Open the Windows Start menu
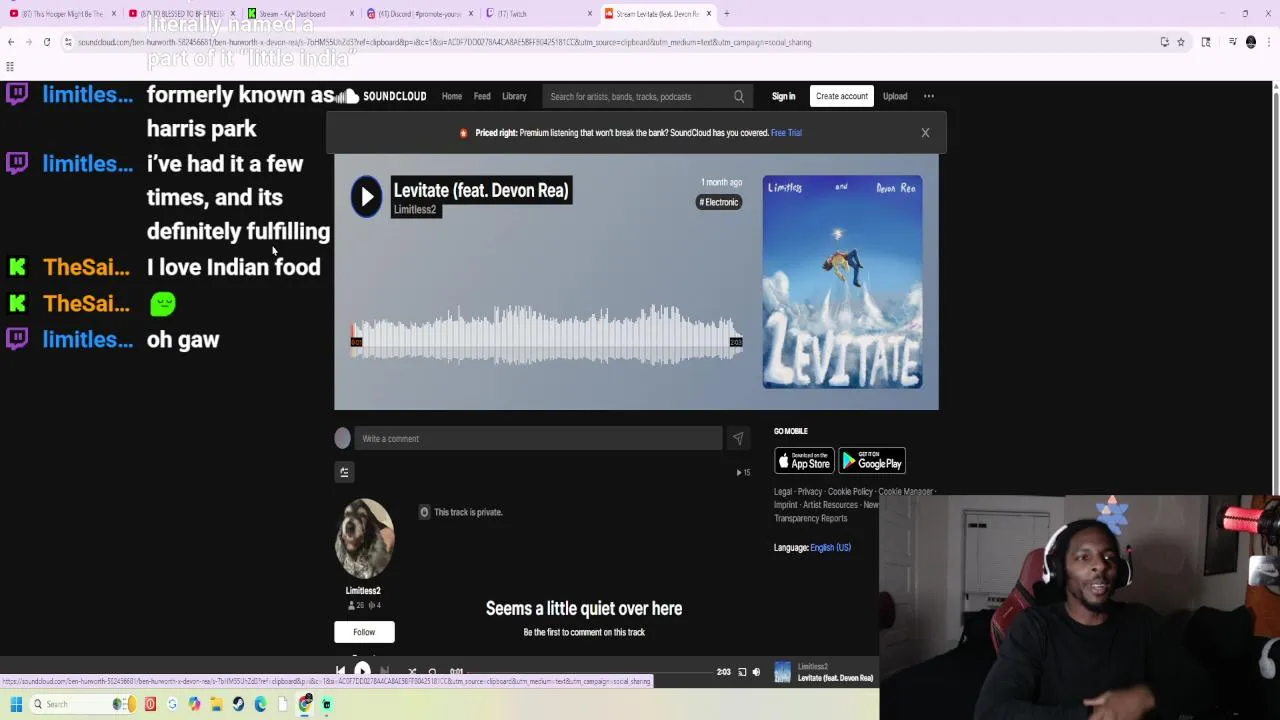This screenshot has width=1280, height=720. [15, 704]
